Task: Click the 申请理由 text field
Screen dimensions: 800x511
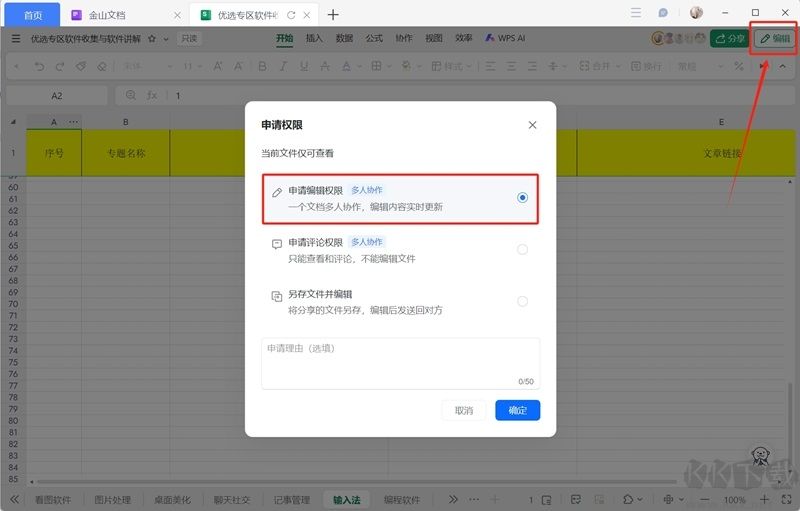Action: [401, 364]
